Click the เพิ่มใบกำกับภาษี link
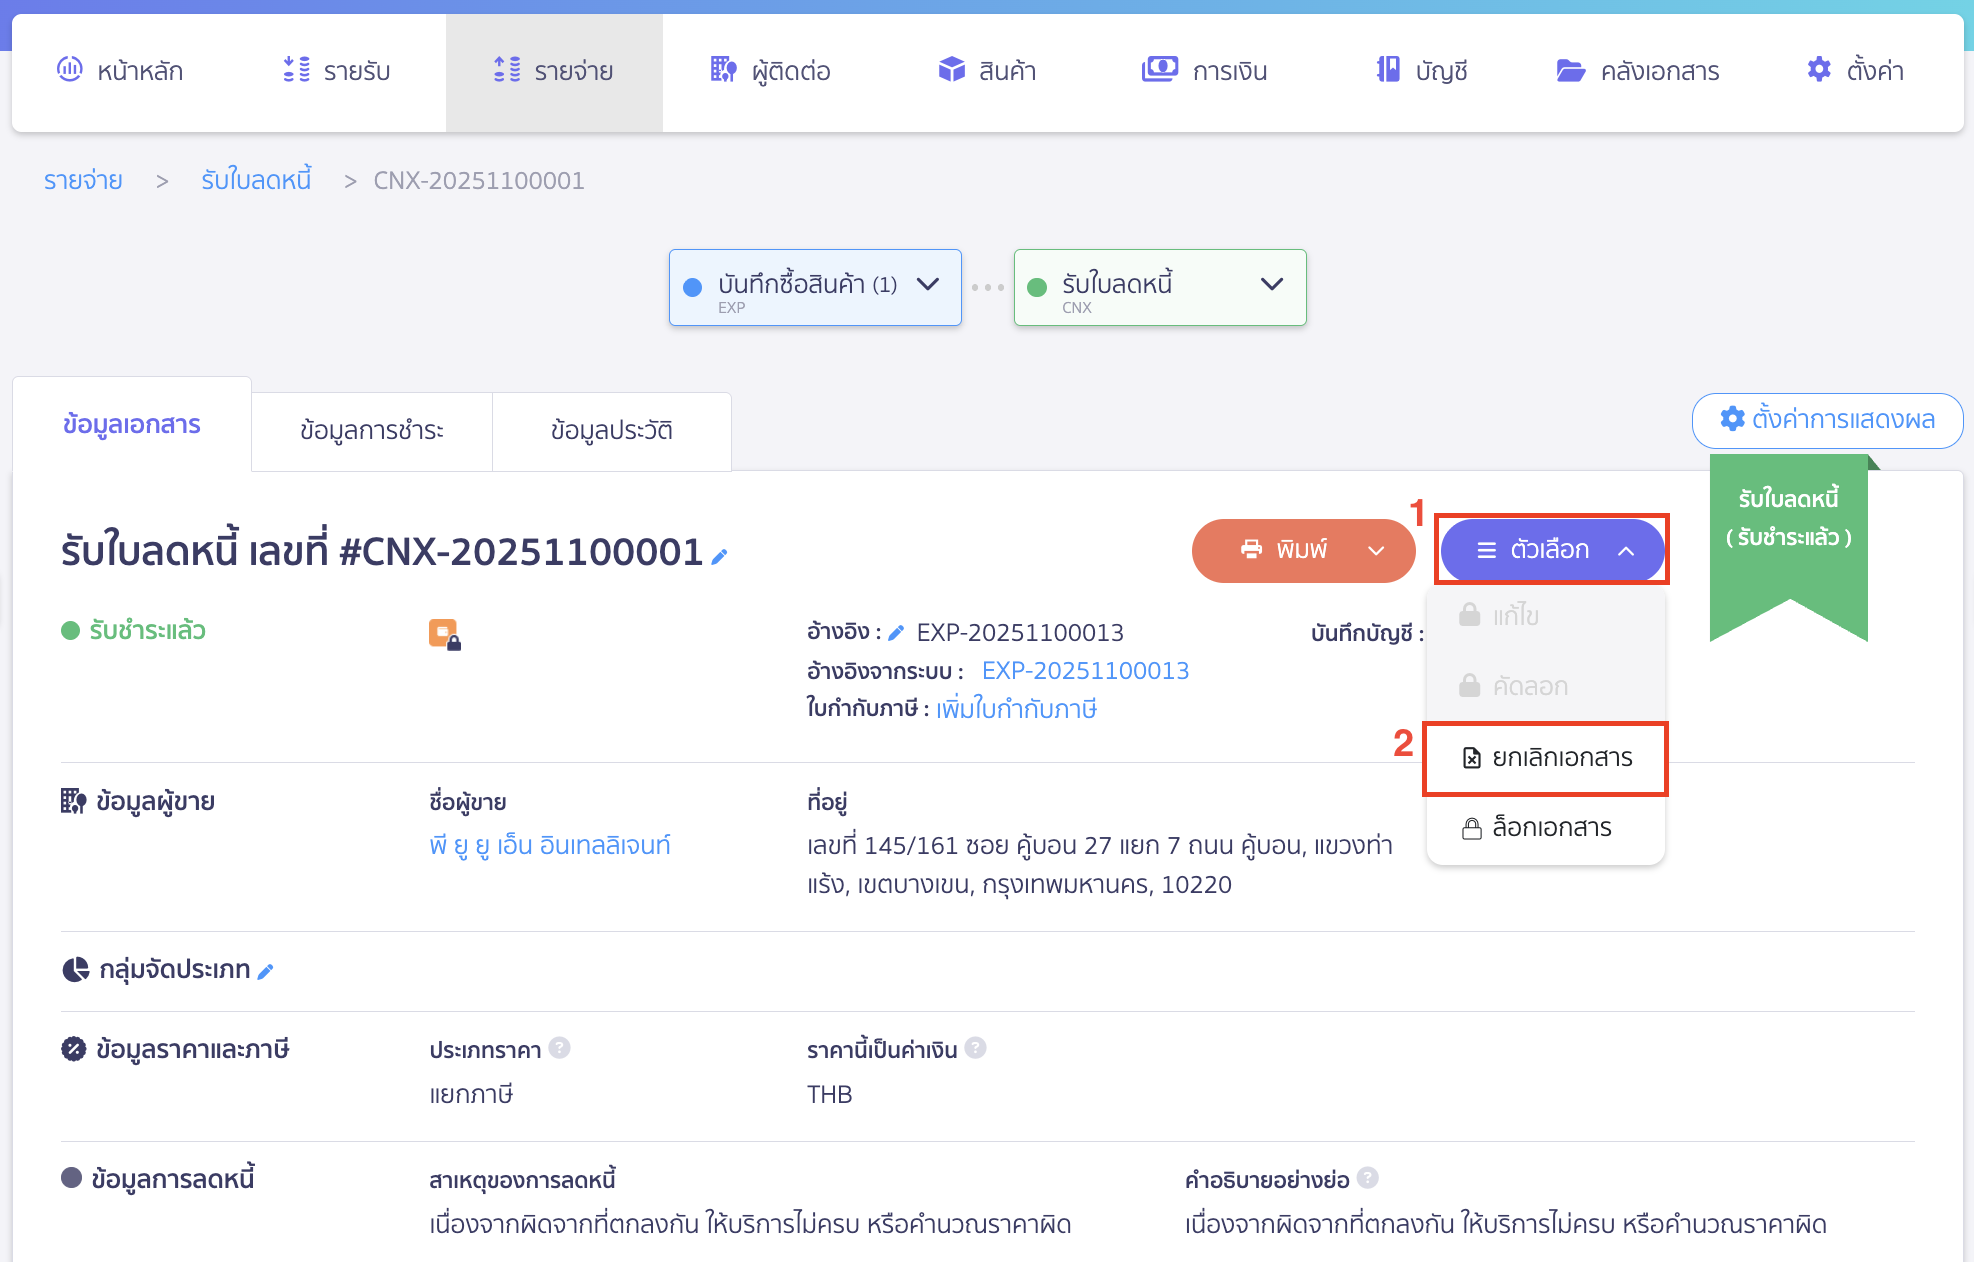This screenshot has width=1974, height=1262. pos(1016,709)
